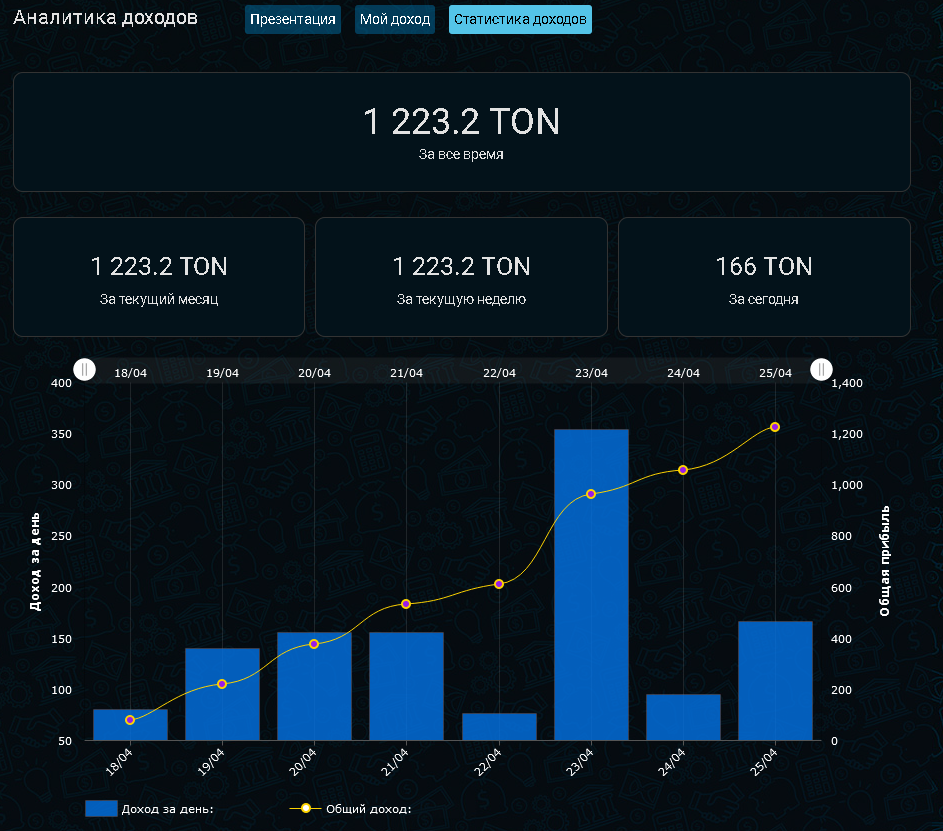Click the 18/04 income bar

130,725
